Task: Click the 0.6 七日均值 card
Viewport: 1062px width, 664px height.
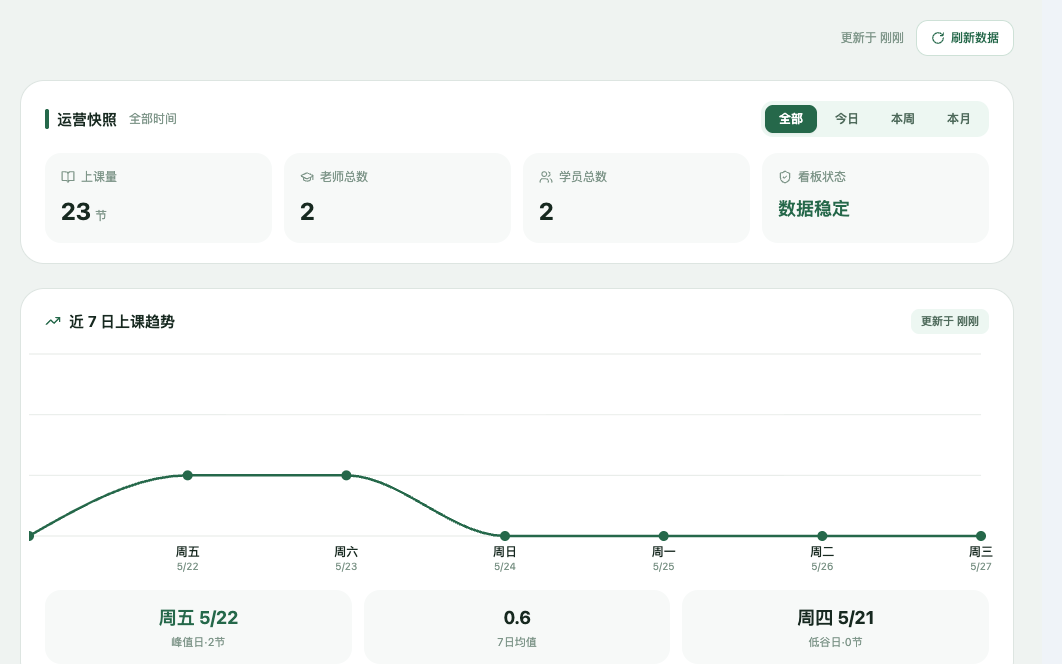Action: (517, 627)
